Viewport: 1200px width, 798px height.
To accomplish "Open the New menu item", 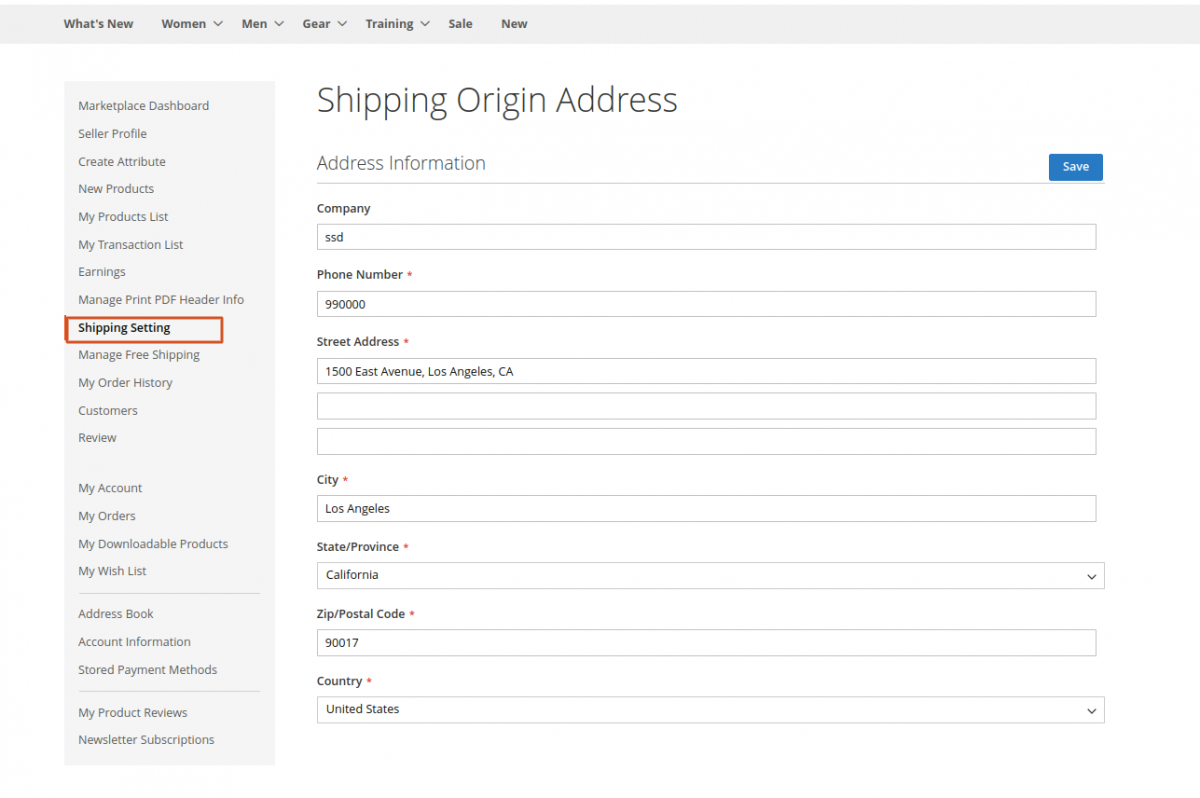I will [514, 23].
